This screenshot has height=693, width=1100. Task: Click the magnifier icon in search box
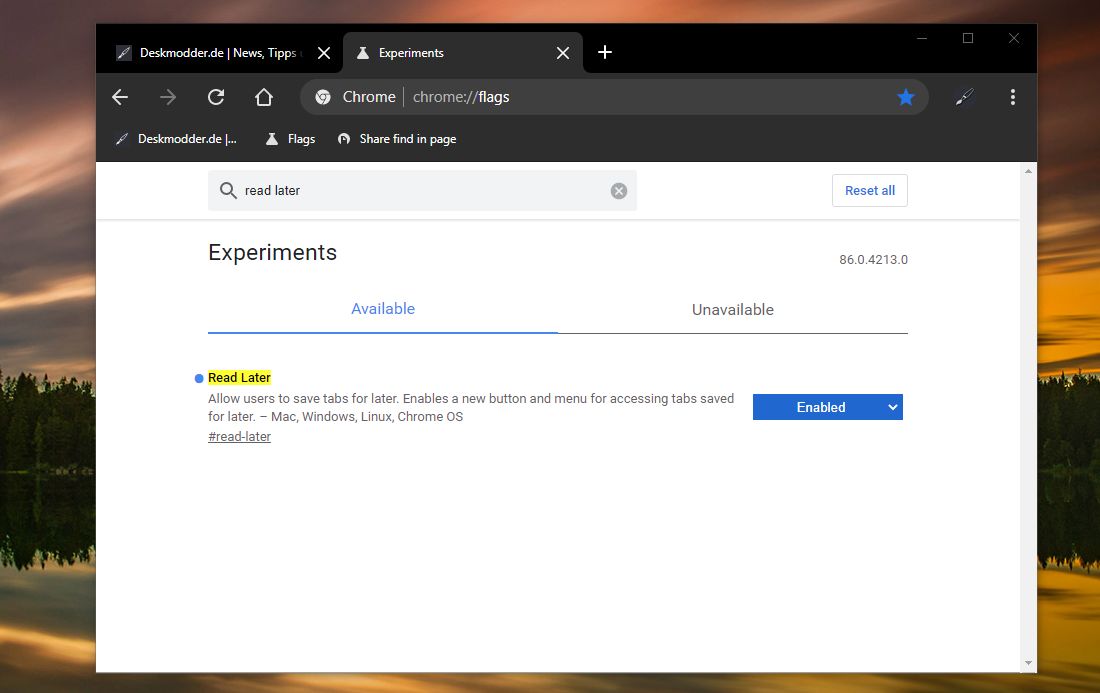[x=228, y=190]
